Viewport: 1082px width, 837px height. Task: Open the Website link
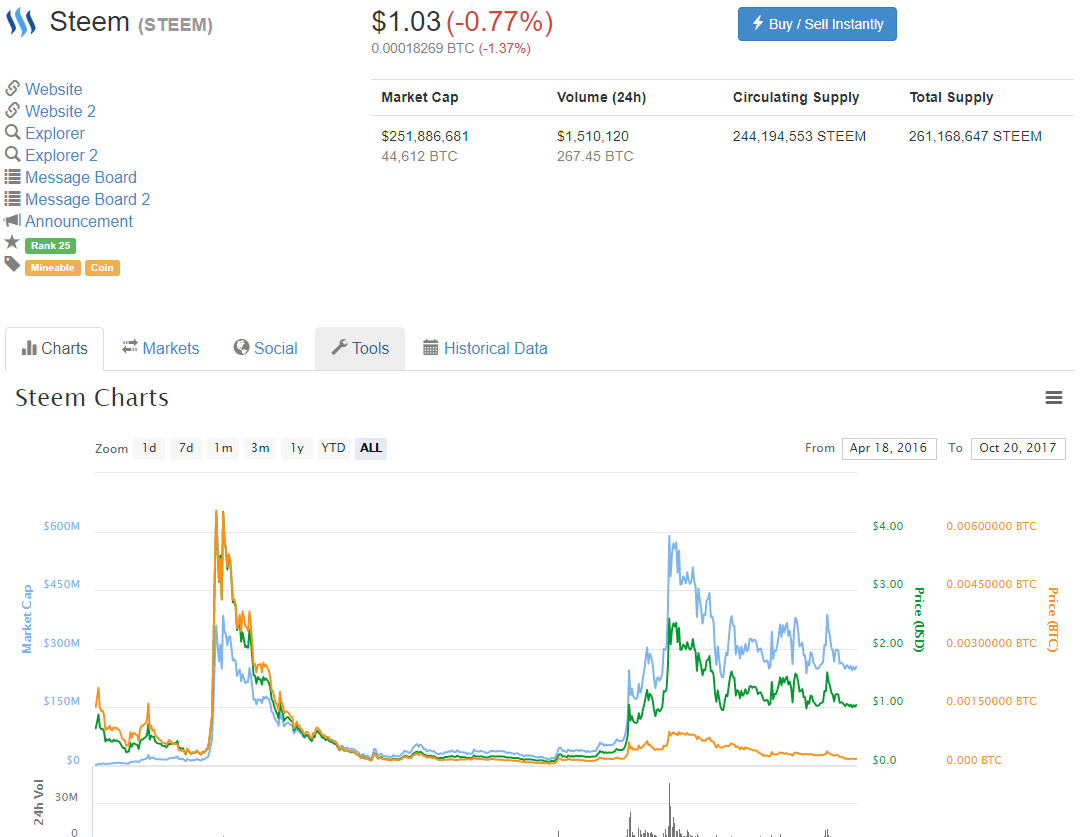tap(54, 89)
